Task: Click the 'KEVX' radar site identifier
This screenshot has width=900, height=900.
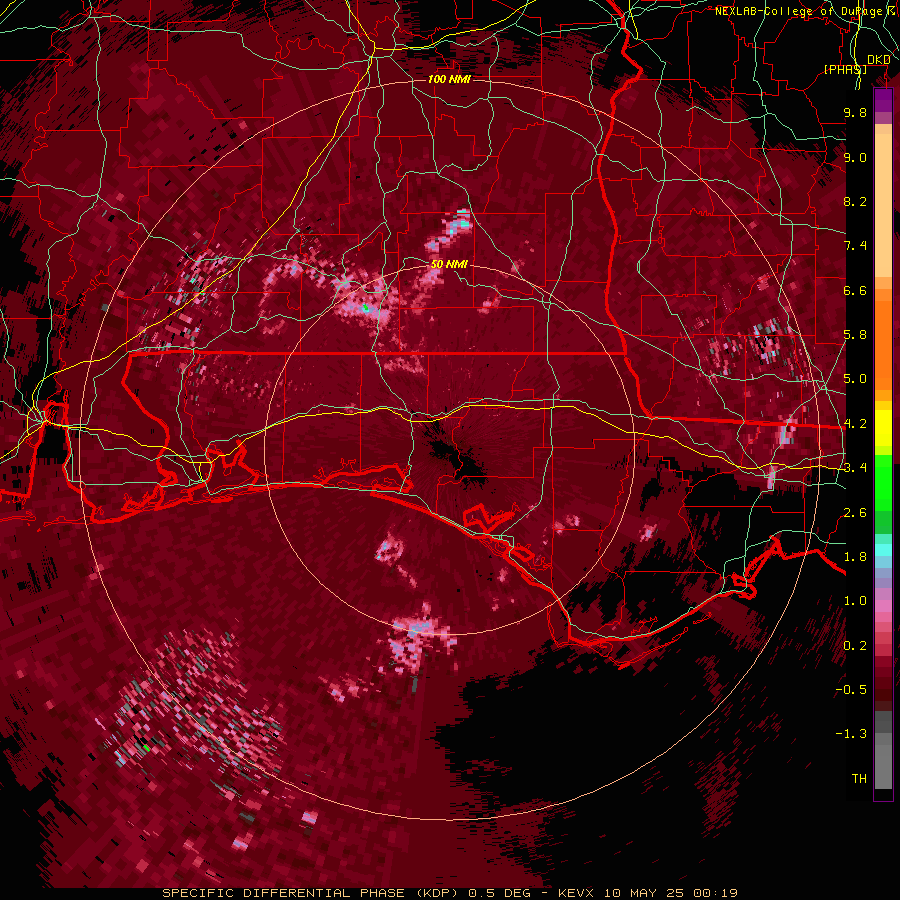Action: [578, 893]
